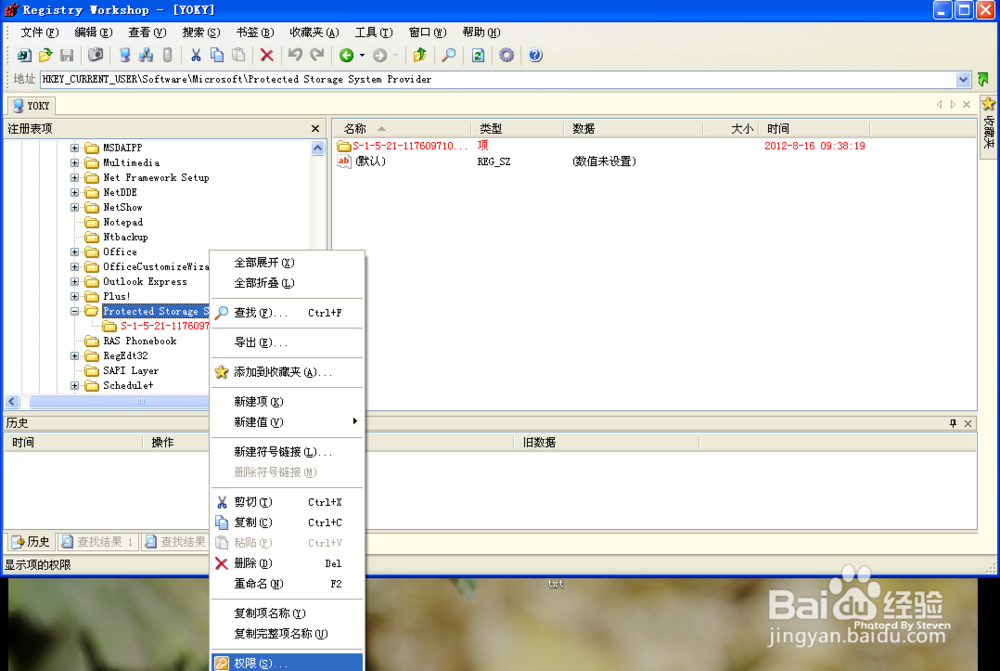Screen dimensions: 1000x671
Task: Open the 搜索(S) menu
Action: click(201, 32)
